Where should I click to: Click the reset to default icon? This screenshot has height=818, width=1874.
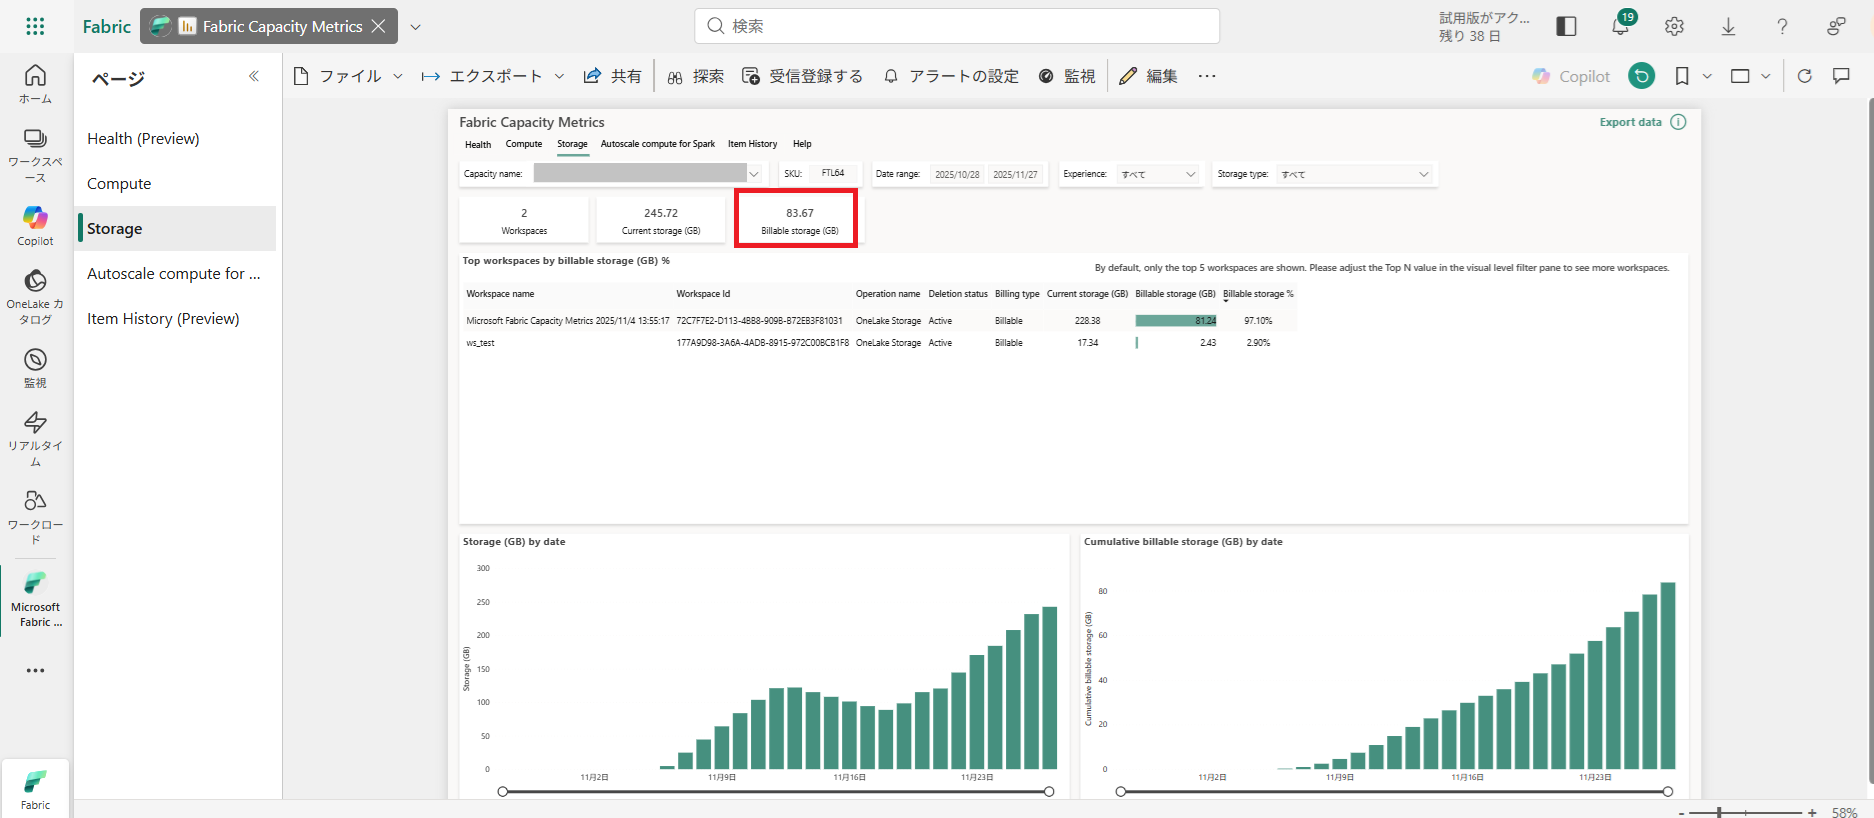(1641, 76)
